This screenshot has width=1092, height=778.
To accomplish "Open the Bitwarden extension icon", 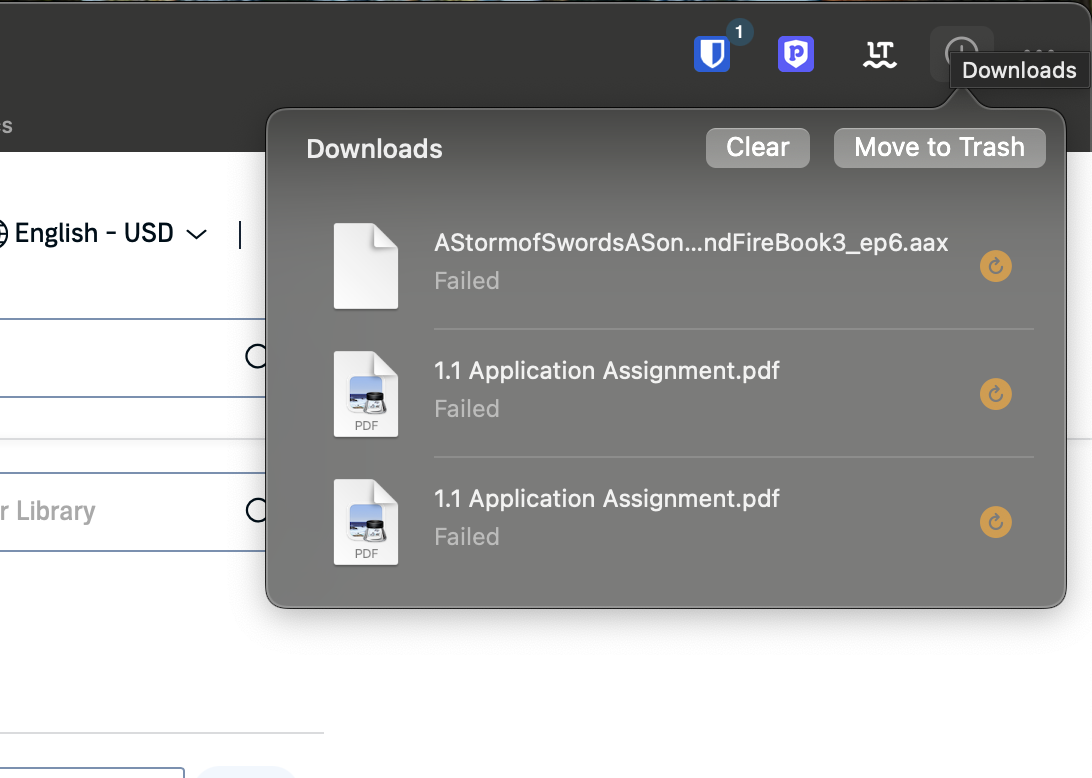I will [x=712, y=54].
